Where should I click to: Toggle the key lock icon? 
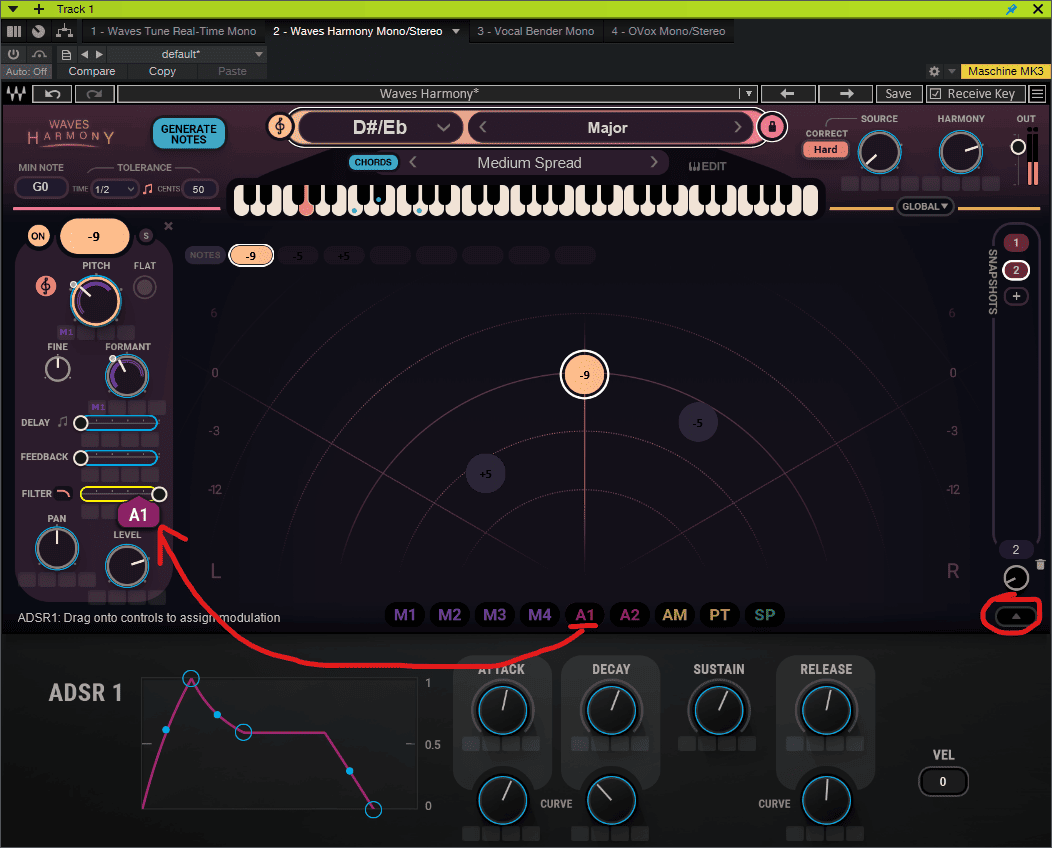pyautogui.click(x=772, y=126)
